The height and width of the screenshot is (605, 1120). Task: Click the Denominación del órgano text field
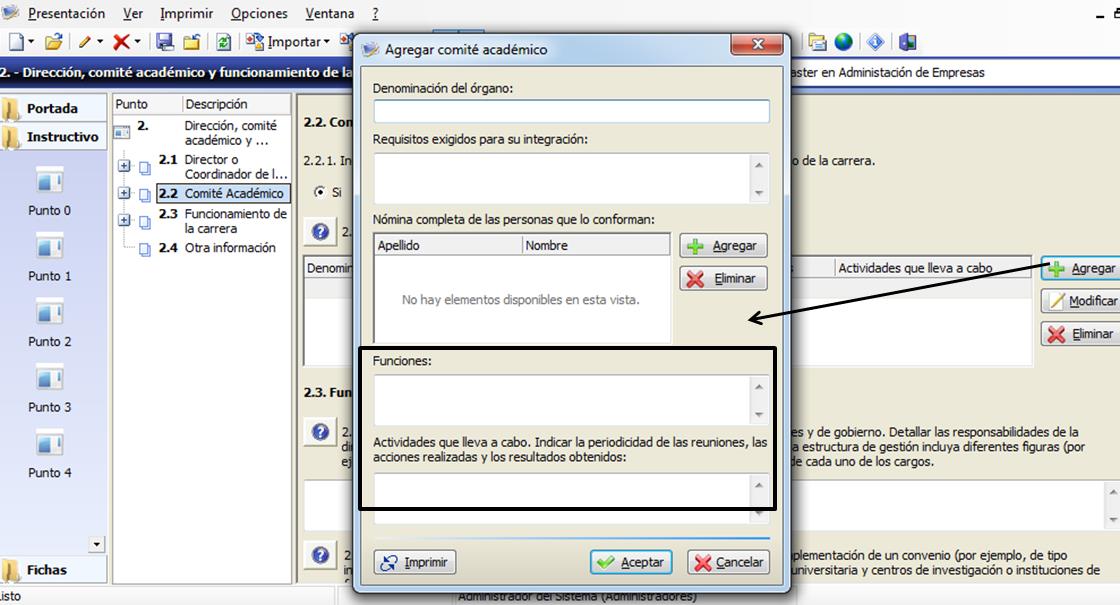click(x=571, y=112)
